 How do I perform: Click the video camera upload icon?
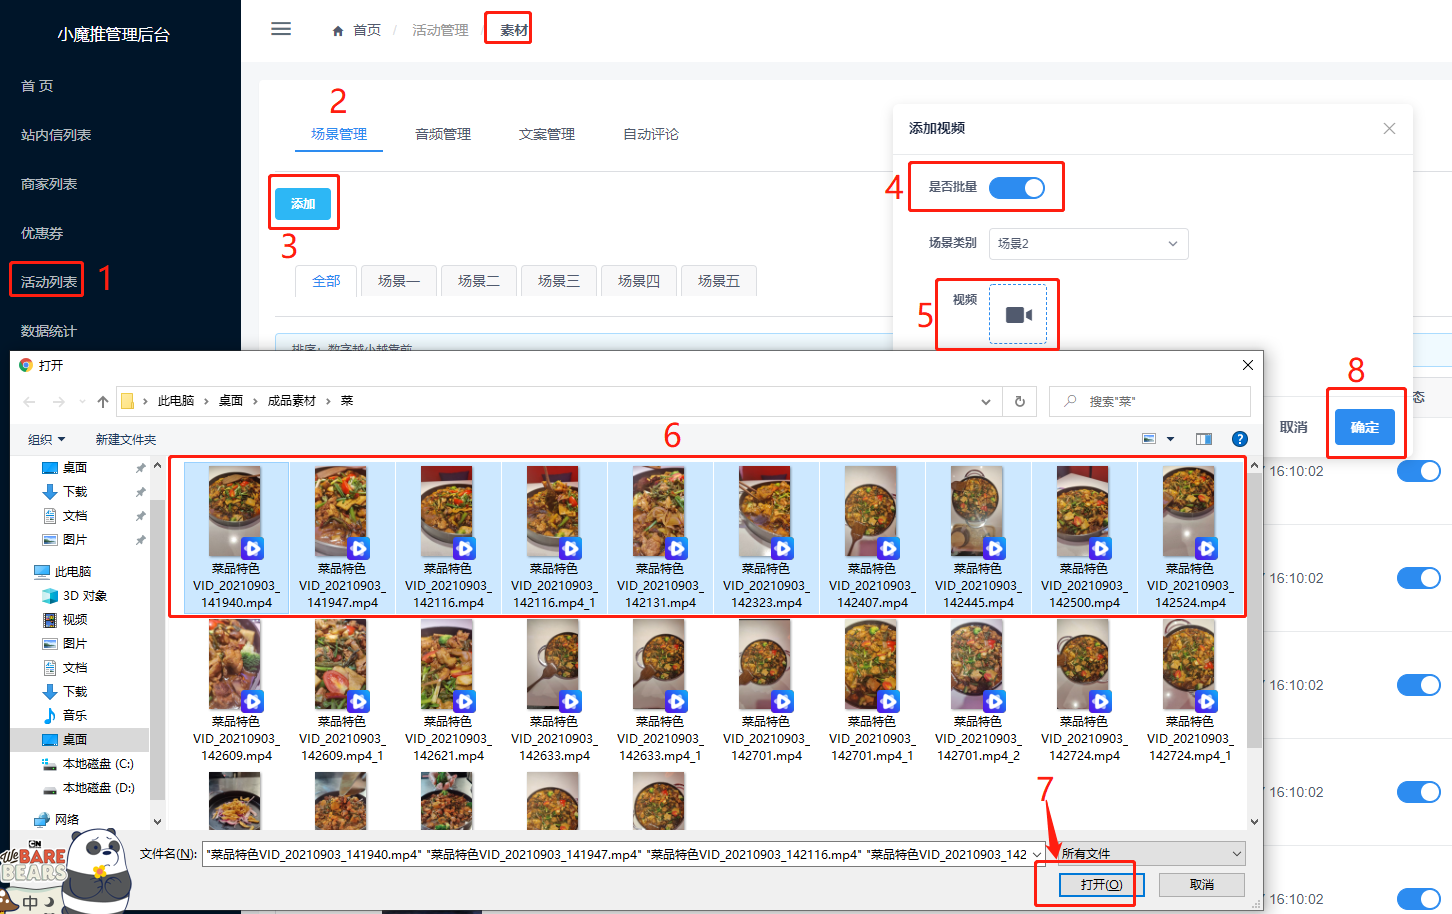1018,315
